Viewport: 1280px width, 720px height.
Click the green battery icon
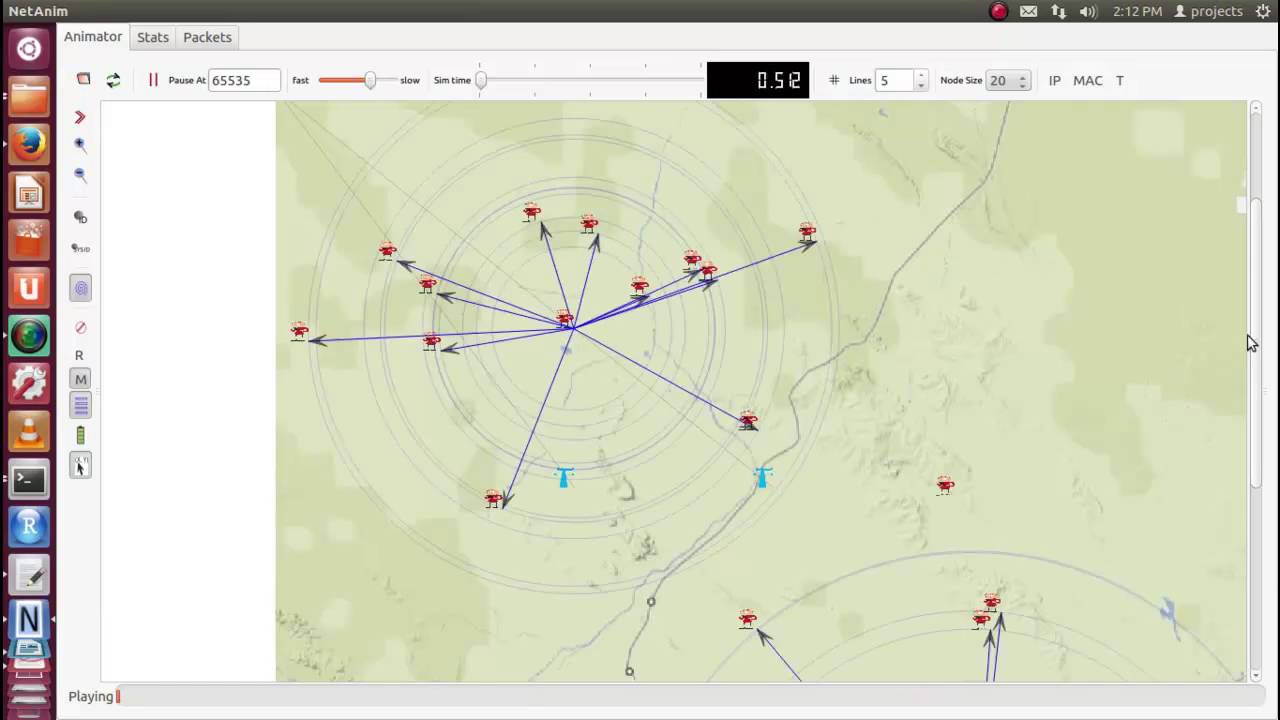tap(80, 435)
